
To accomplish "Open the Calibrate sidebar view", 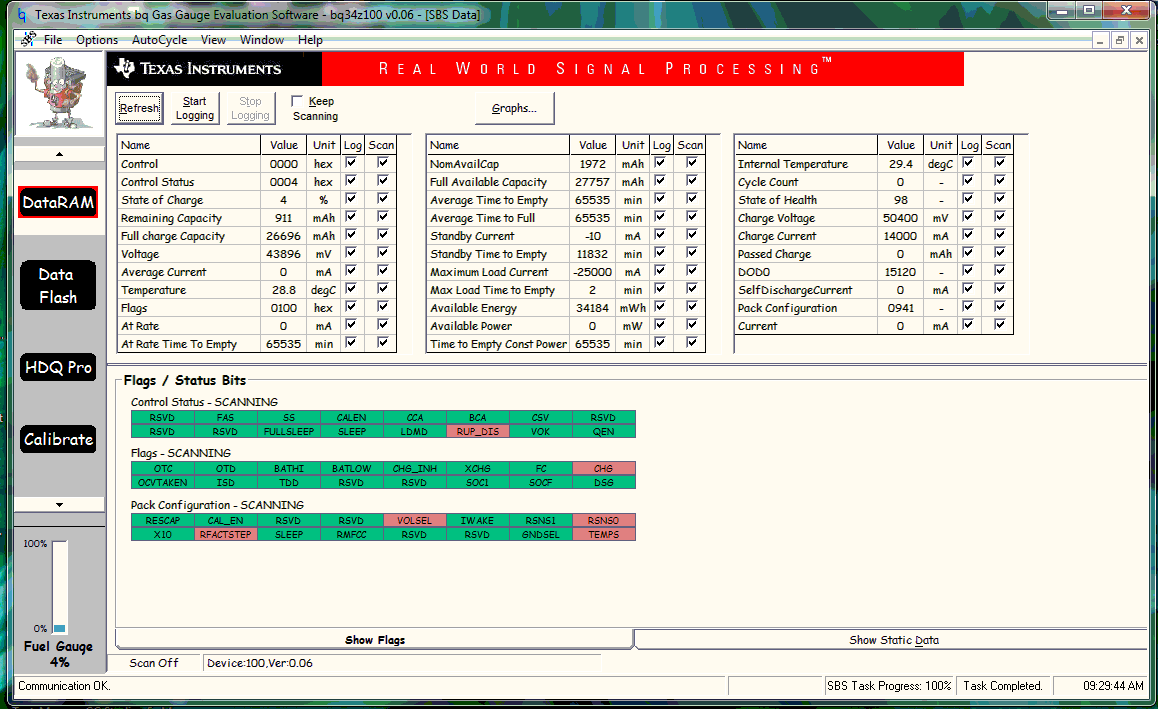I will 58,439.
